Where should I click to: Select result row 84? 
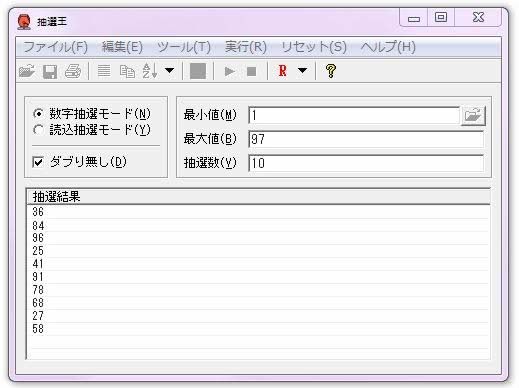pyautogui.click(x=258, y=225)
